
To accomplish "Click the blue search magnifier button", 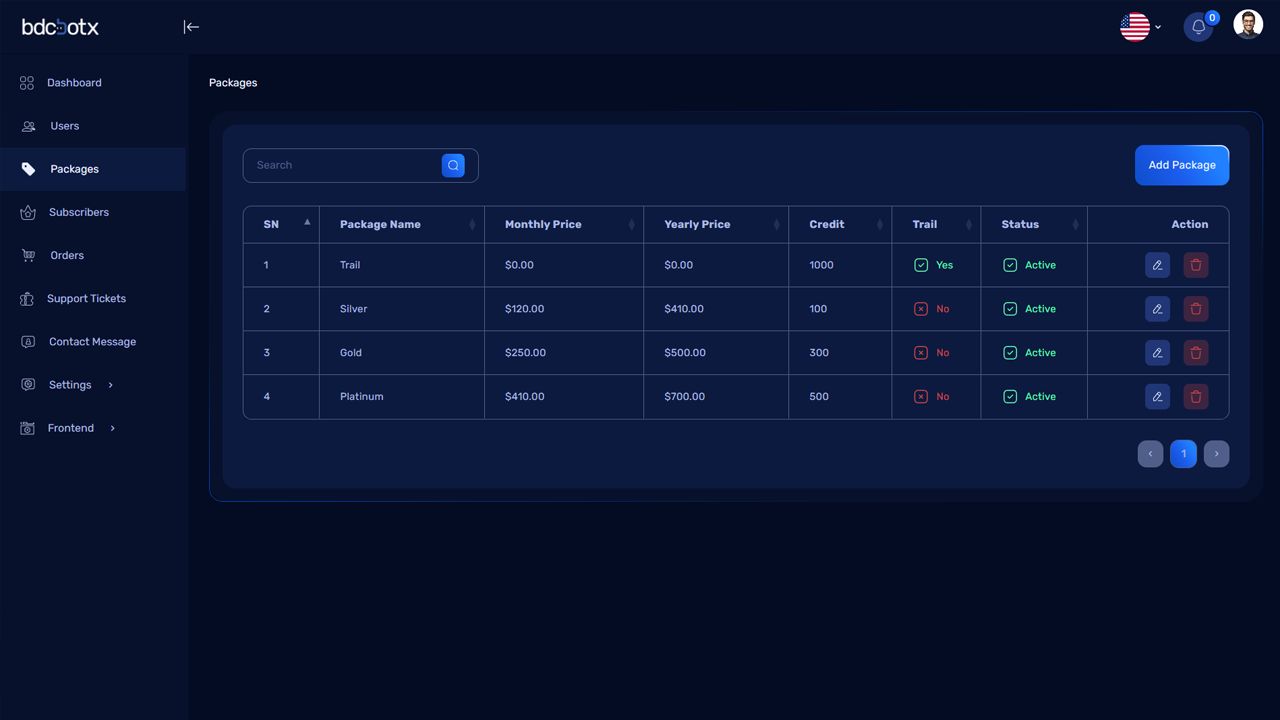I will pyautogui.click(x=453, y=165).
